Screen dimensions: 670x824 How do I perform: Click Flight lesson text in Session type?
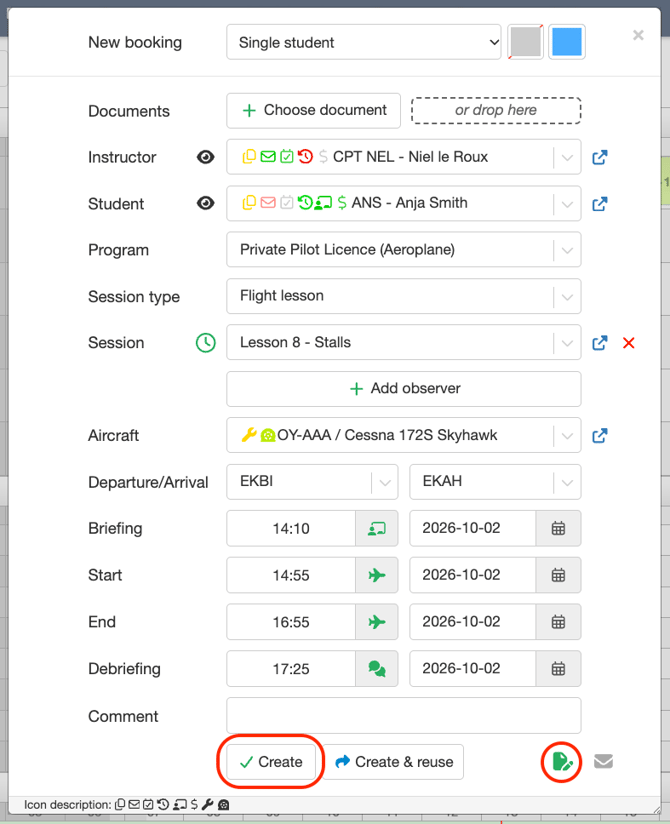(282, 296)
